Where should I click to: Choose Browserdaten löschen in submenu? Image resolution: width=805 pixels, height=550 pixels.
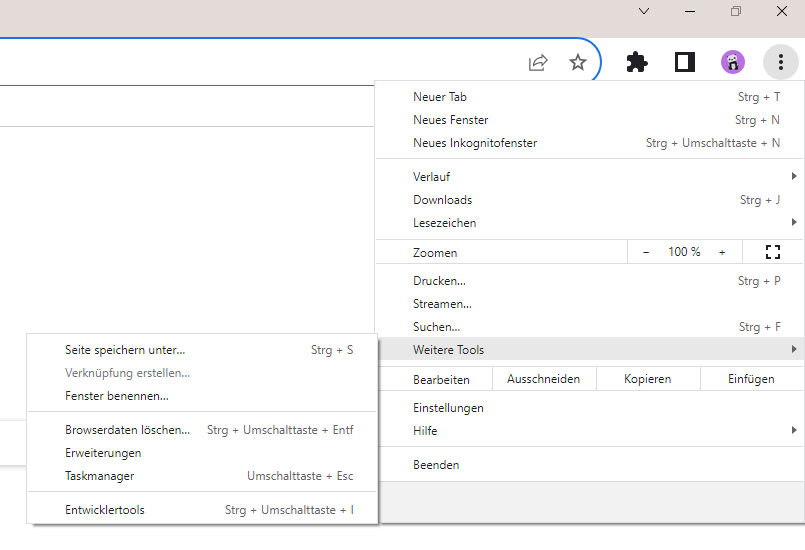click(x=127, y=430)
